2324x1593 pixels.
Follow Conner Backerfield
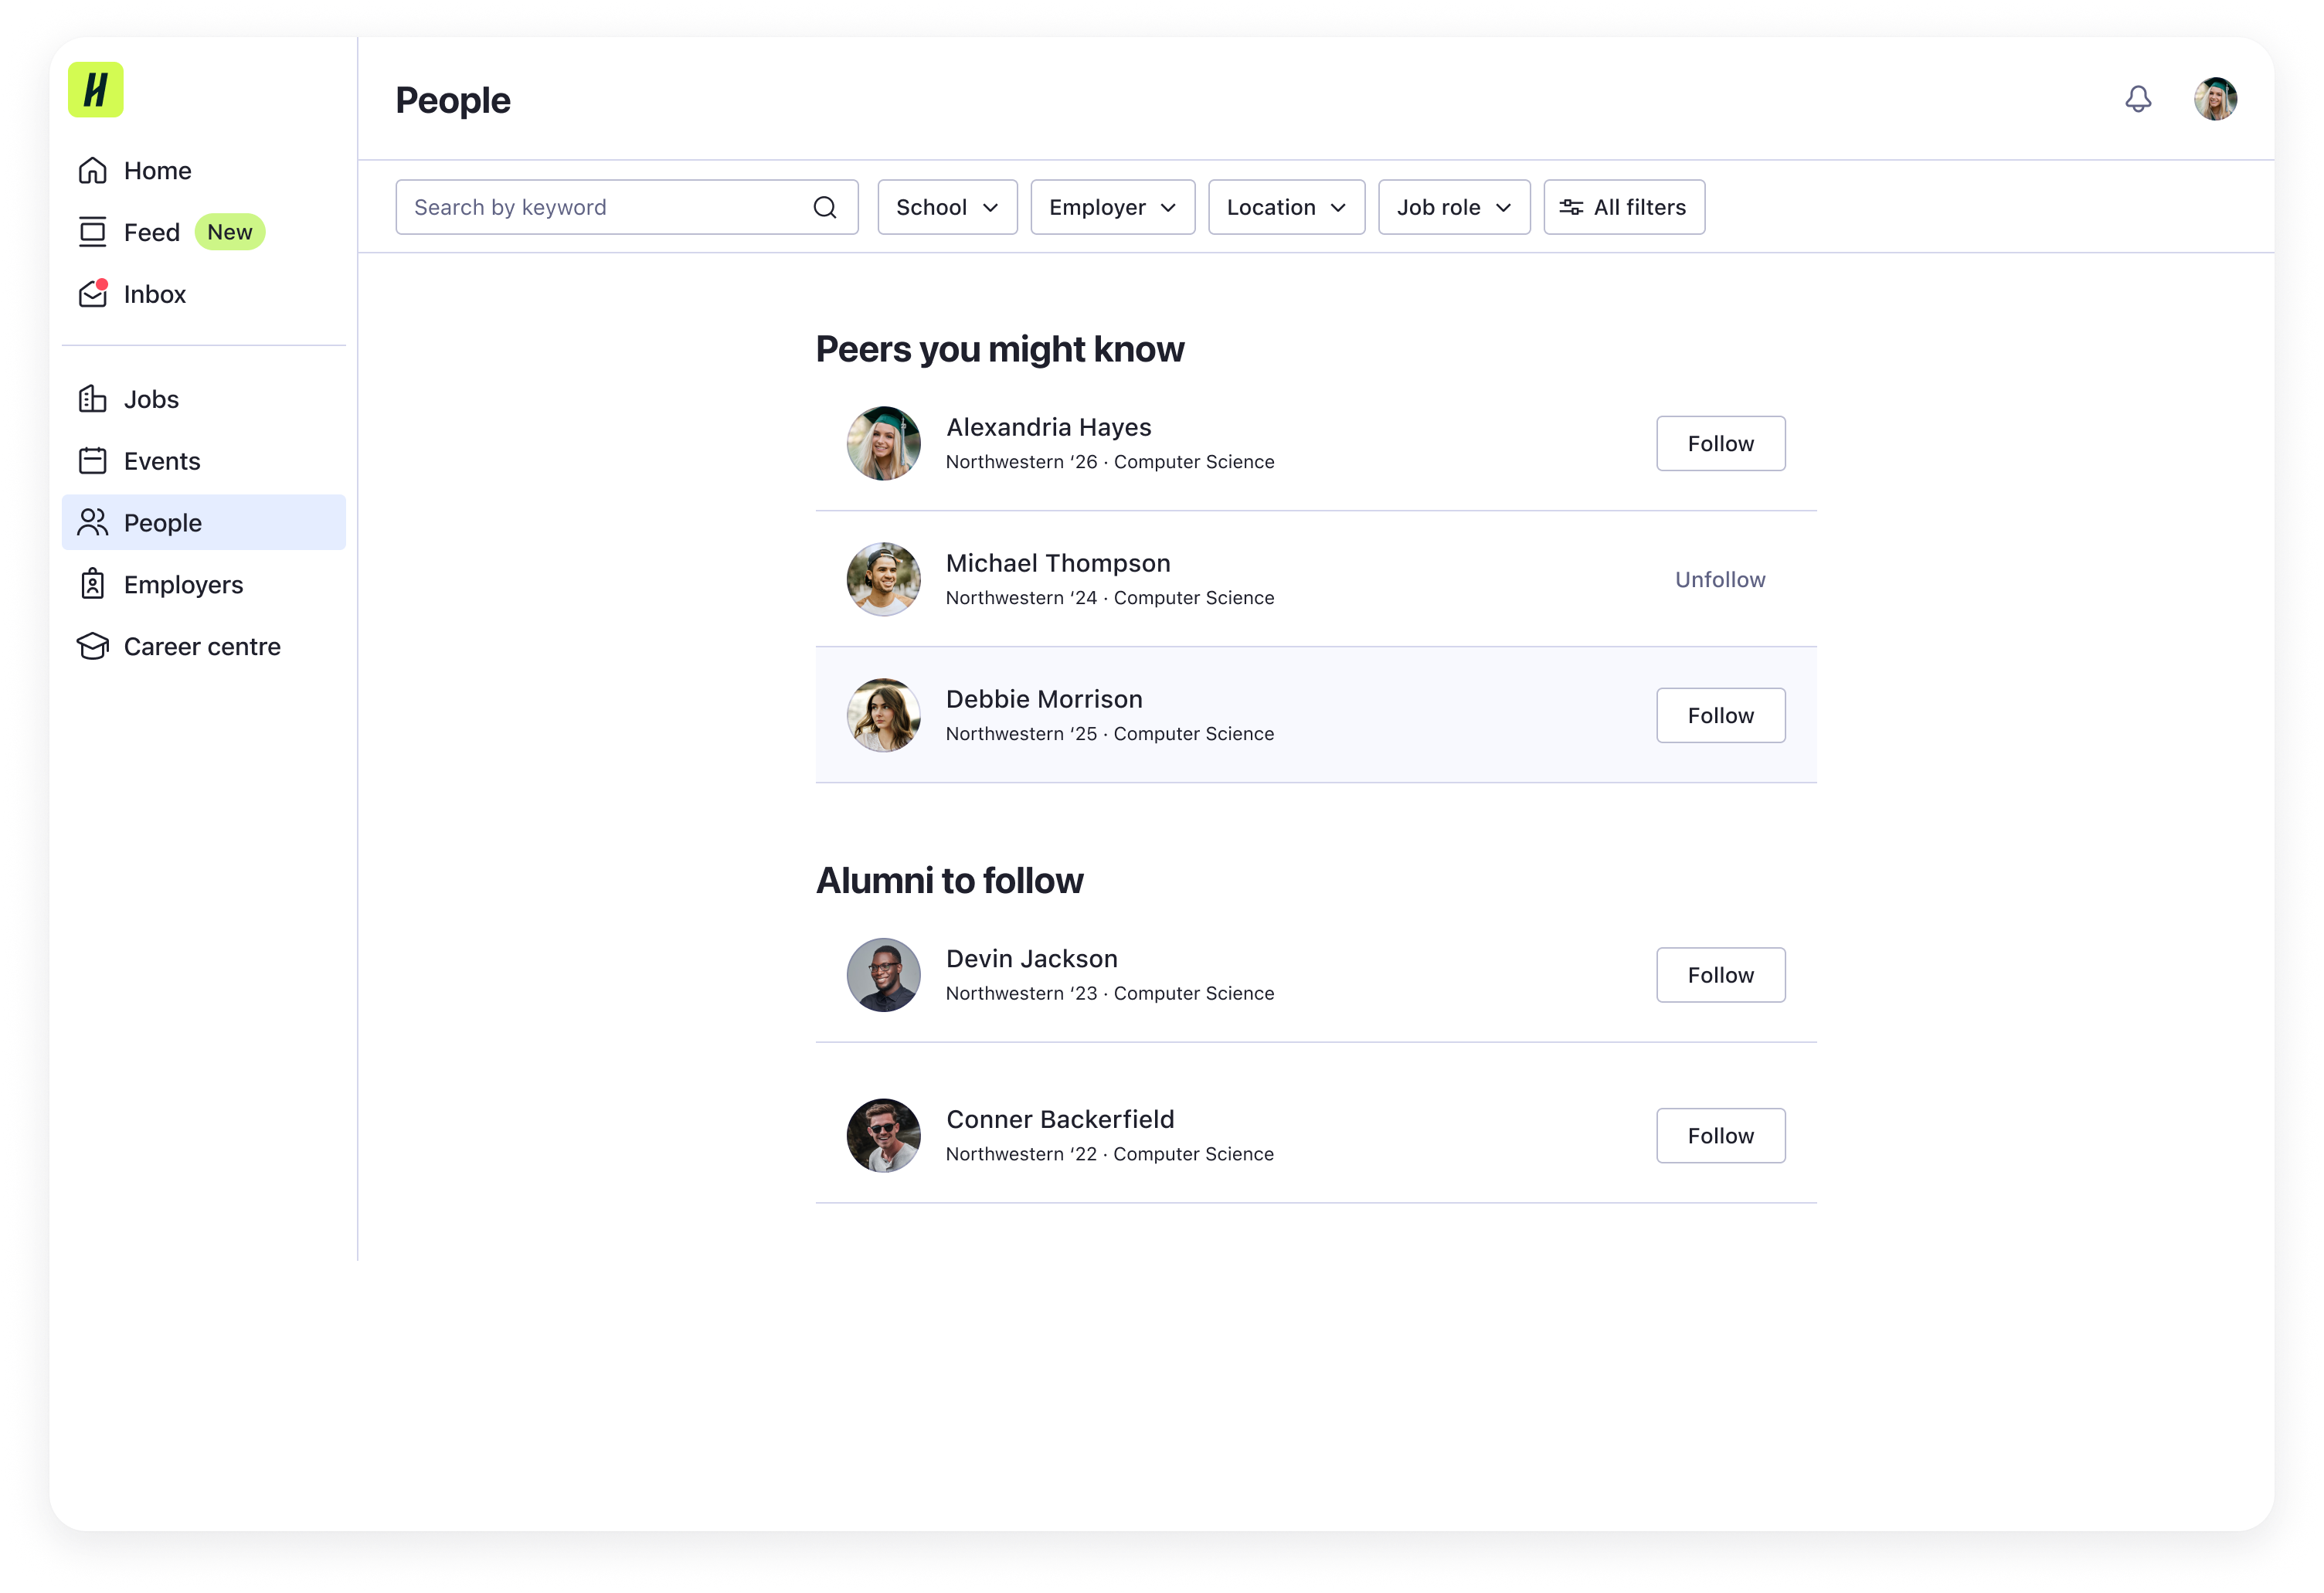pos(1721,1135)
